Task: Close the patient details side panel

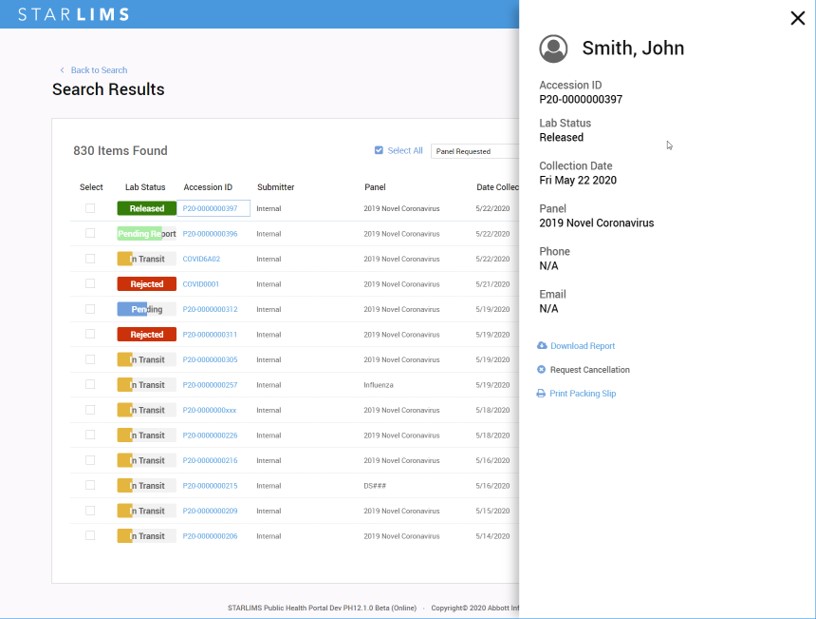Action: 797,18
